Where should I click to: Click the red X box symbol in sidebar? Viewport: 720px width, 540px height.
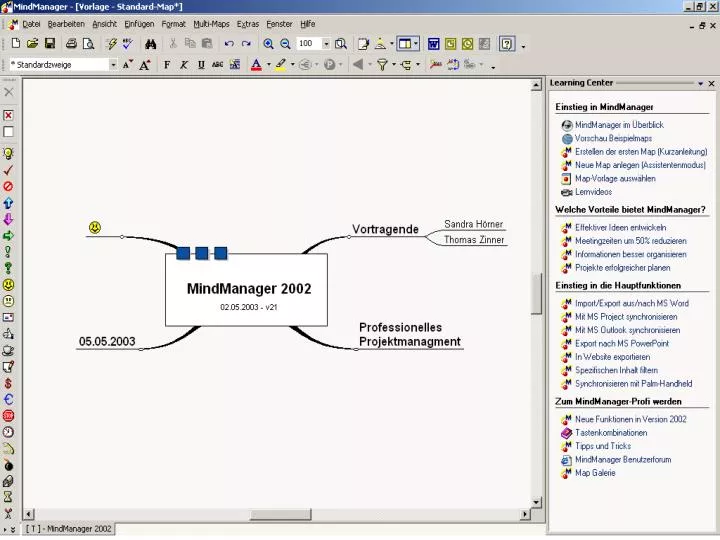tap(8, 115)
